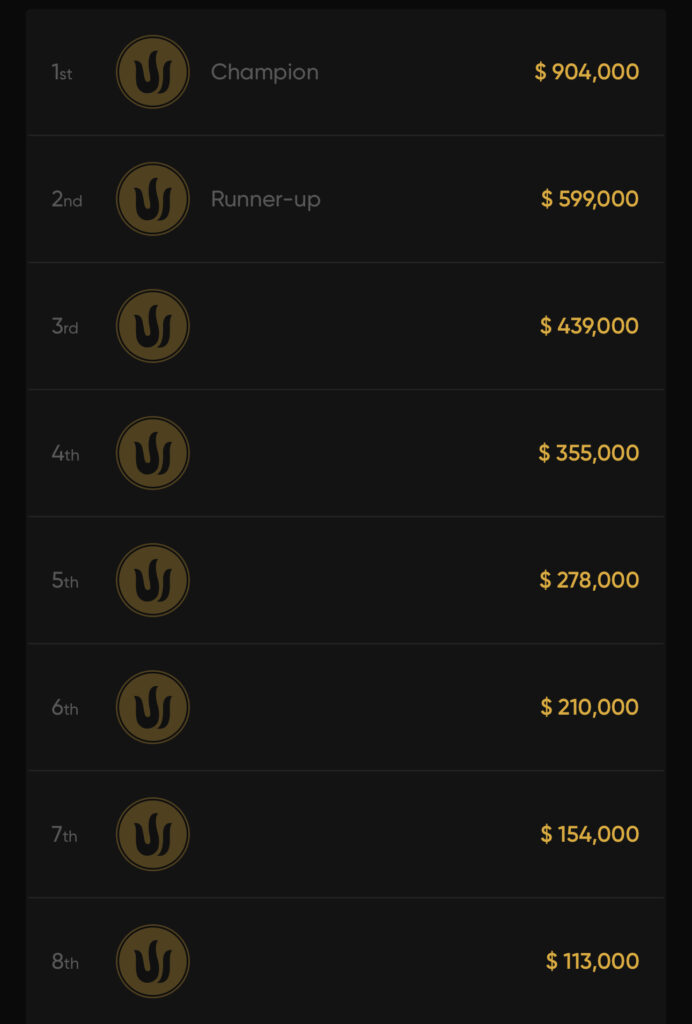Click the 6th place gold emblem

(152, 707)
